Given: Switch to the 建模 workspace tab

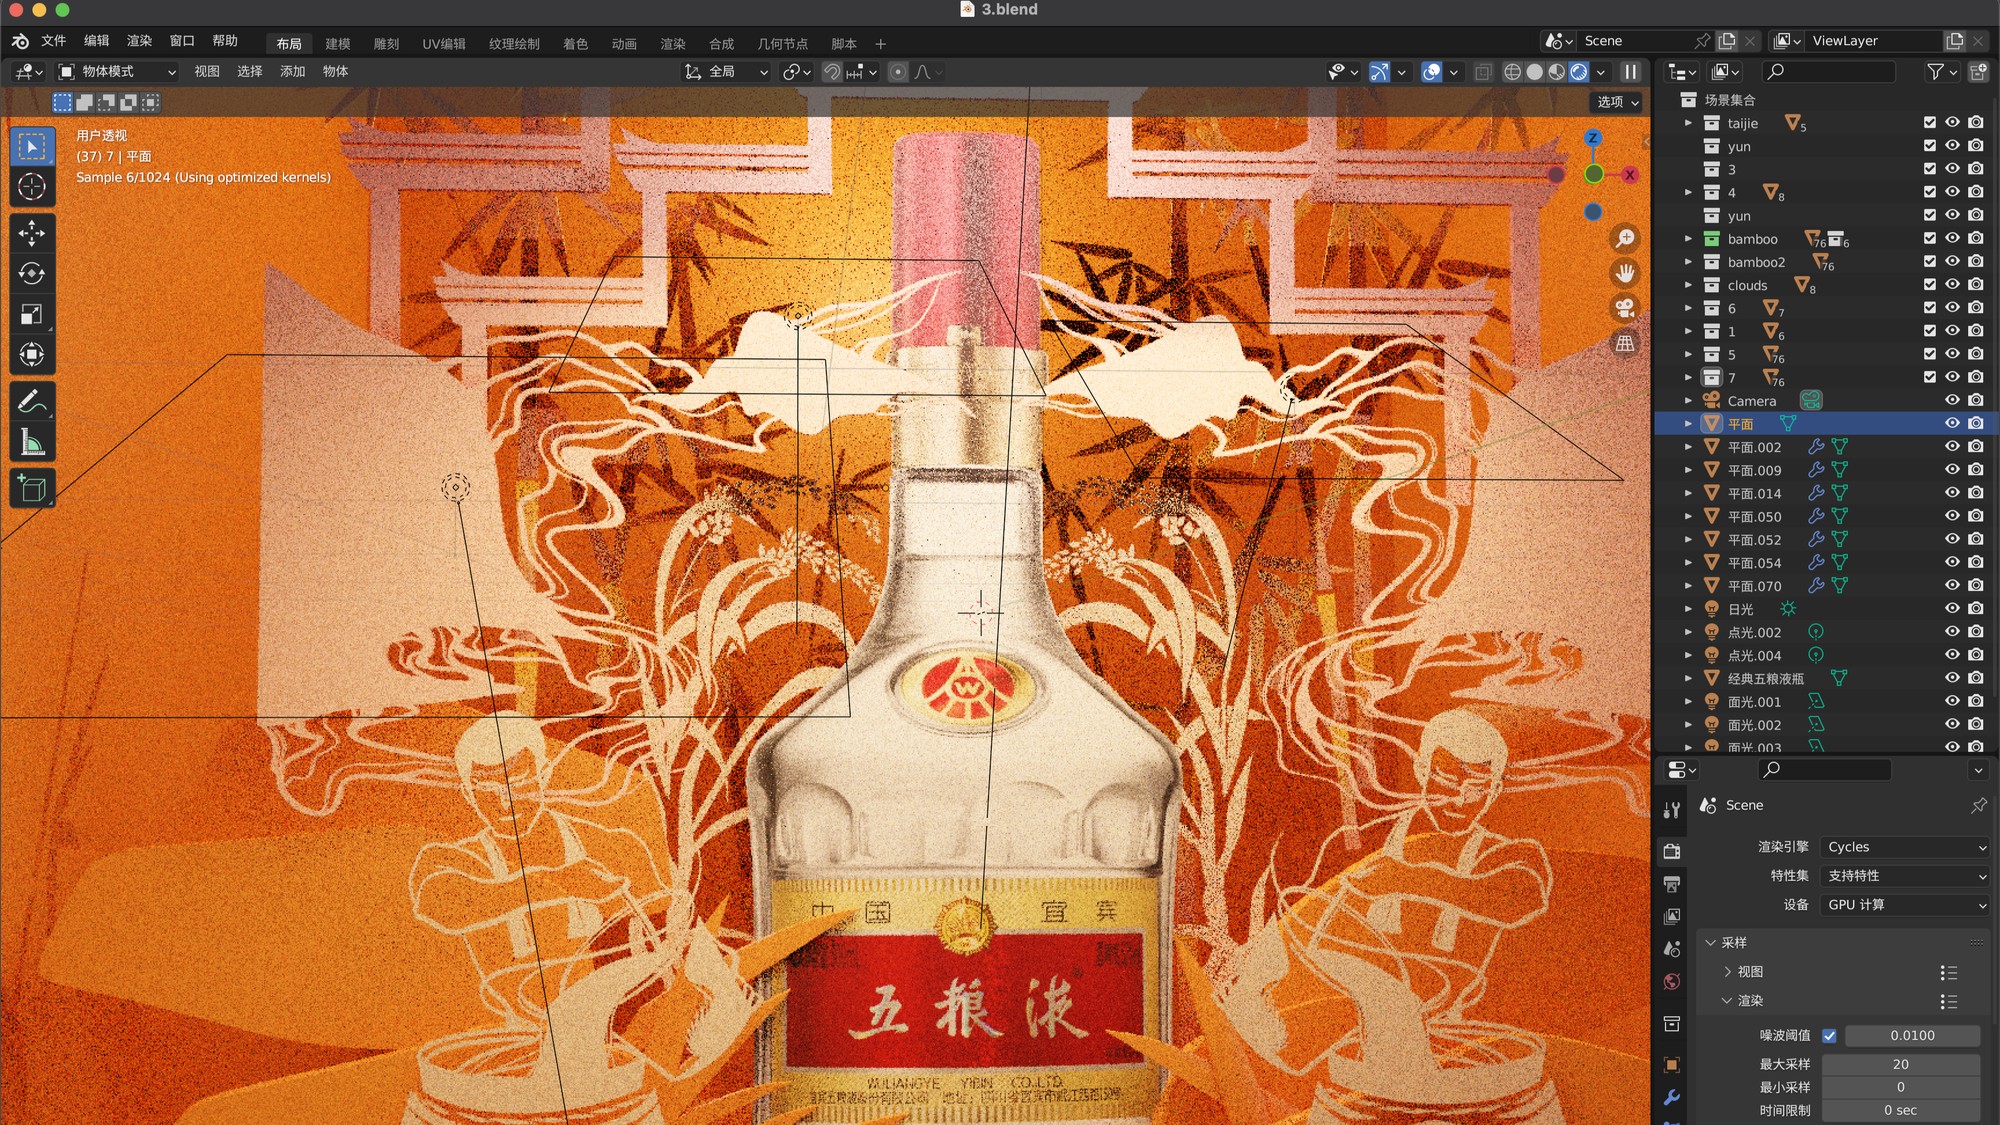Looking at the screenshot, I should pos(338,44).
